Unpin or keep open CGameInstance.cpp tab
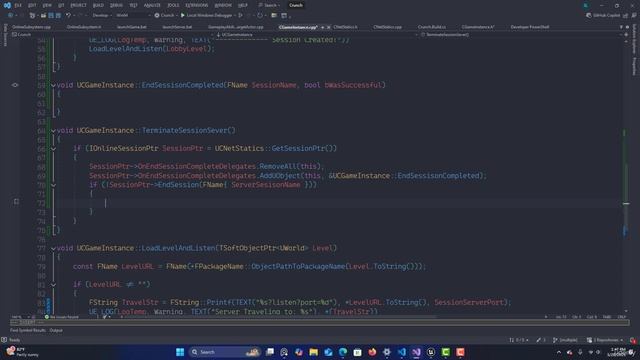 [322, 27]
